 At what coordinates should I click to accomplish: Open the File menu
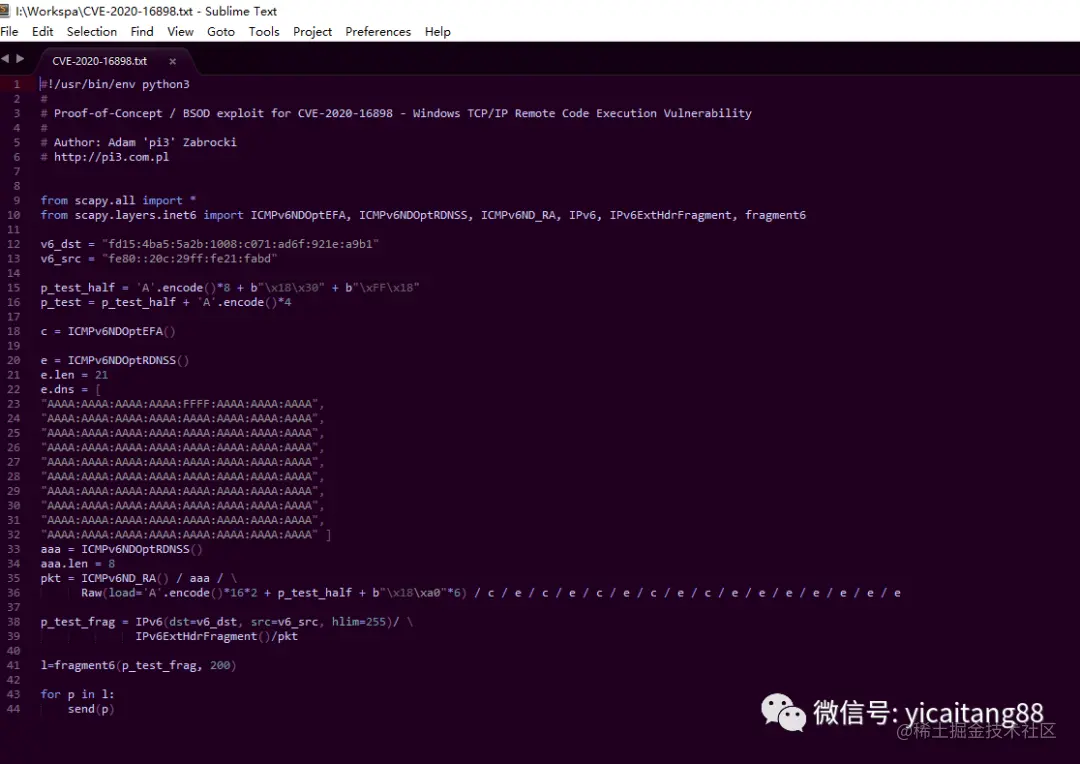9,32
